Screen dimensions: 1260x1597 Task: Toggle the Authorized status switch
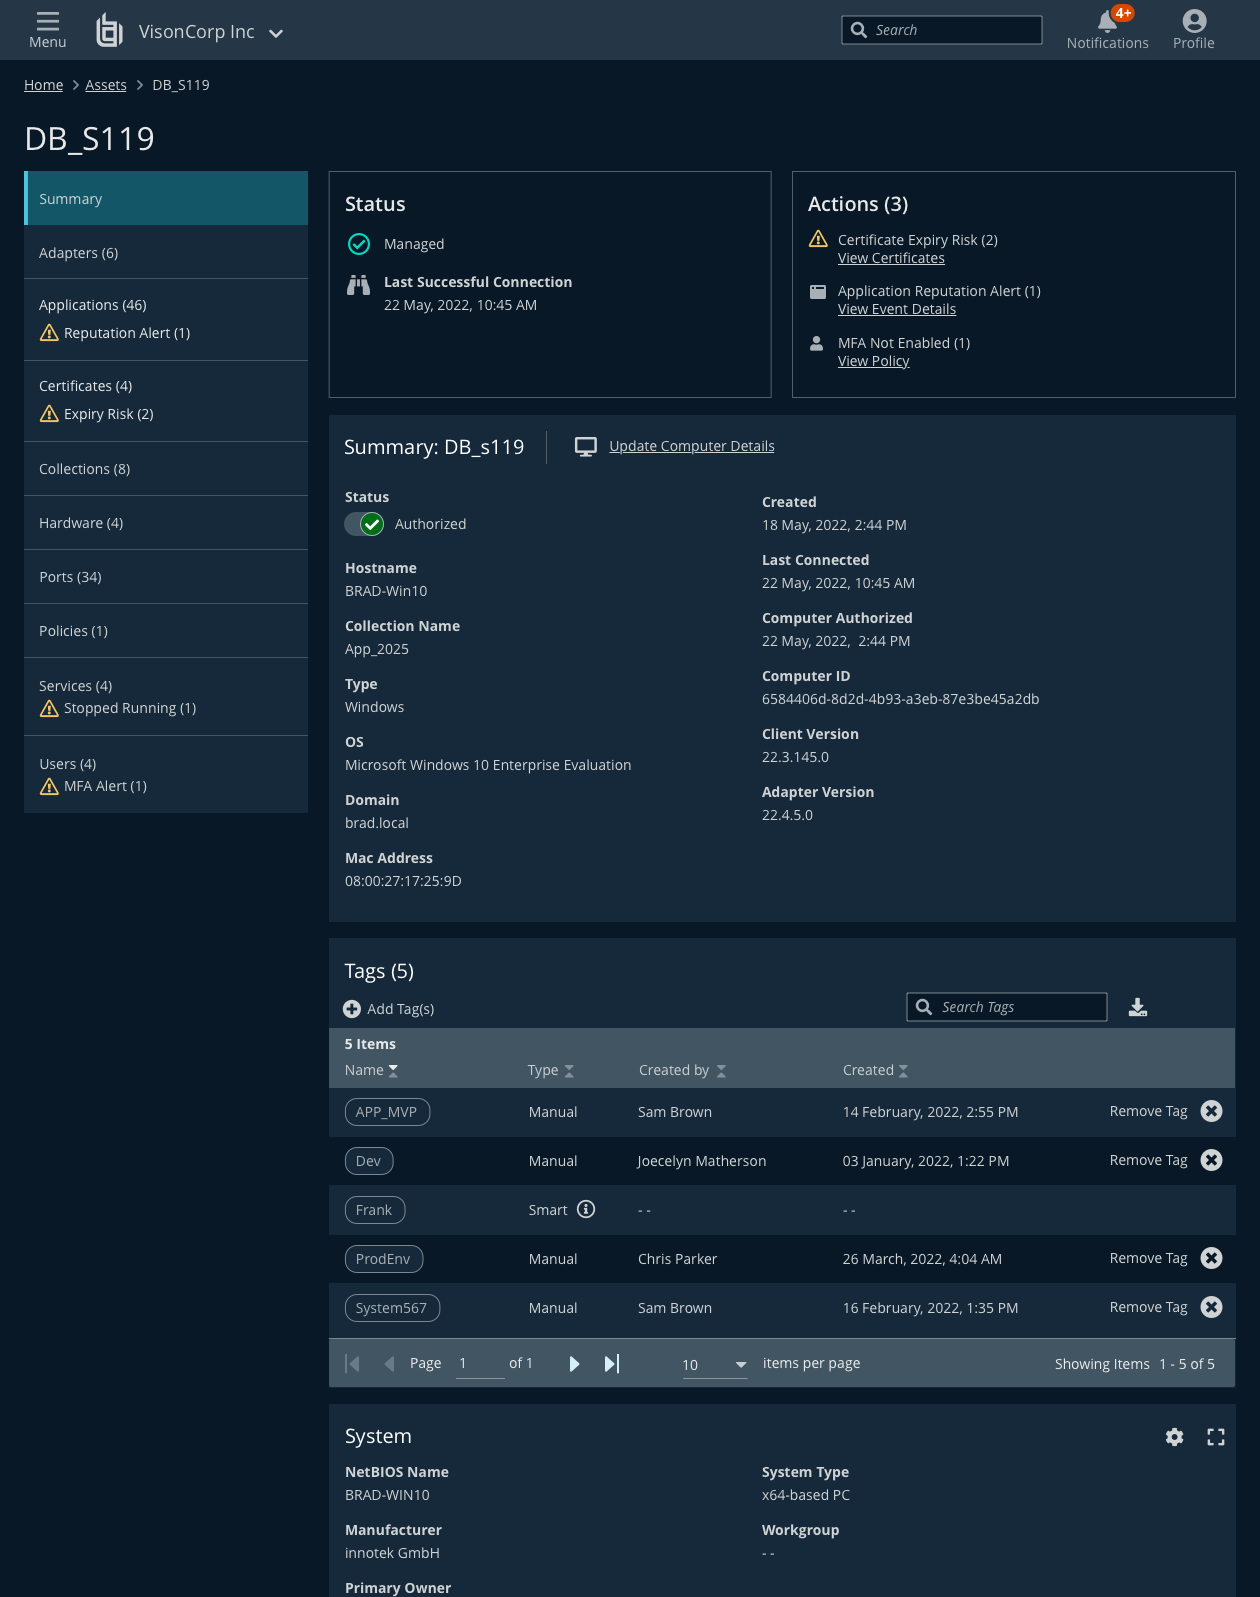365,524
